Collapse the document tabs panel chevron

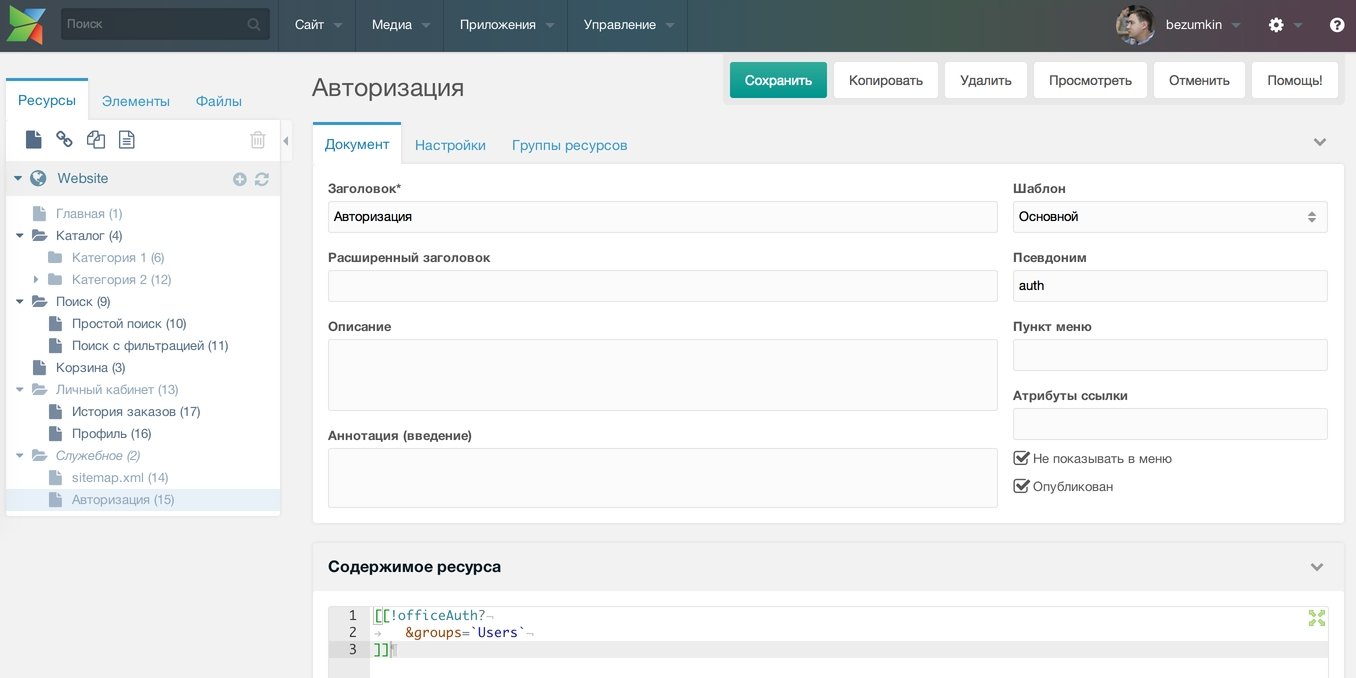[x=1320, y=143]
